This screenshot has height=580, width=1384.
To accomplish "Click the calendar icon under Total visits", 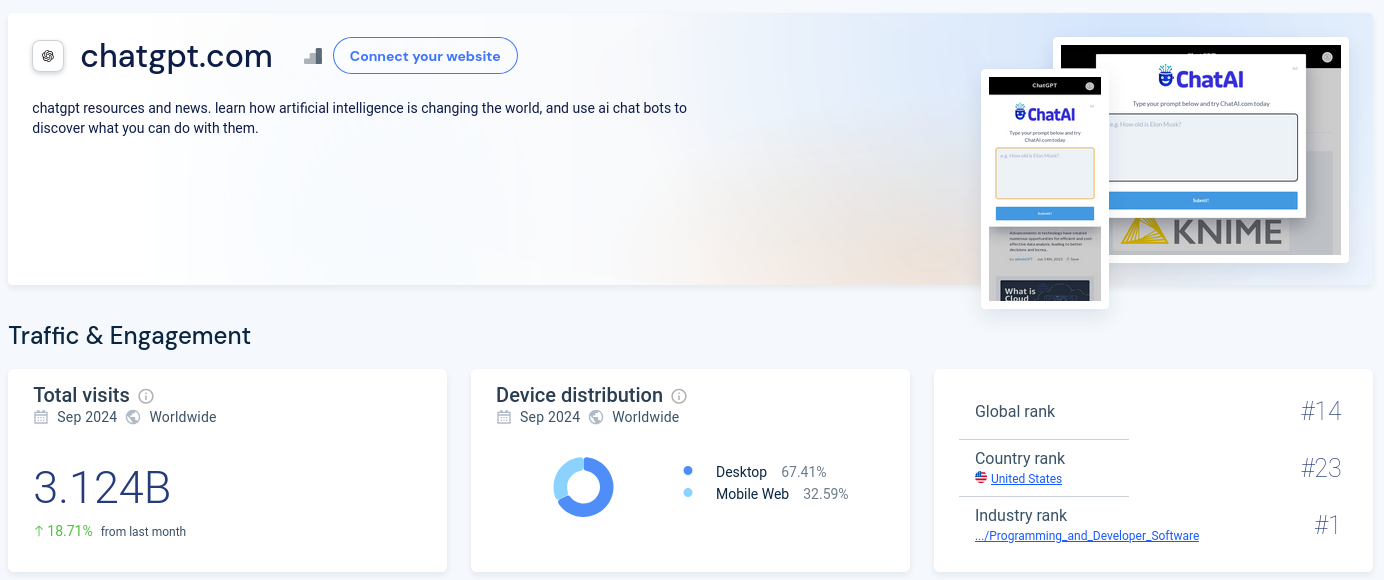I will click(x=41, y=417).
